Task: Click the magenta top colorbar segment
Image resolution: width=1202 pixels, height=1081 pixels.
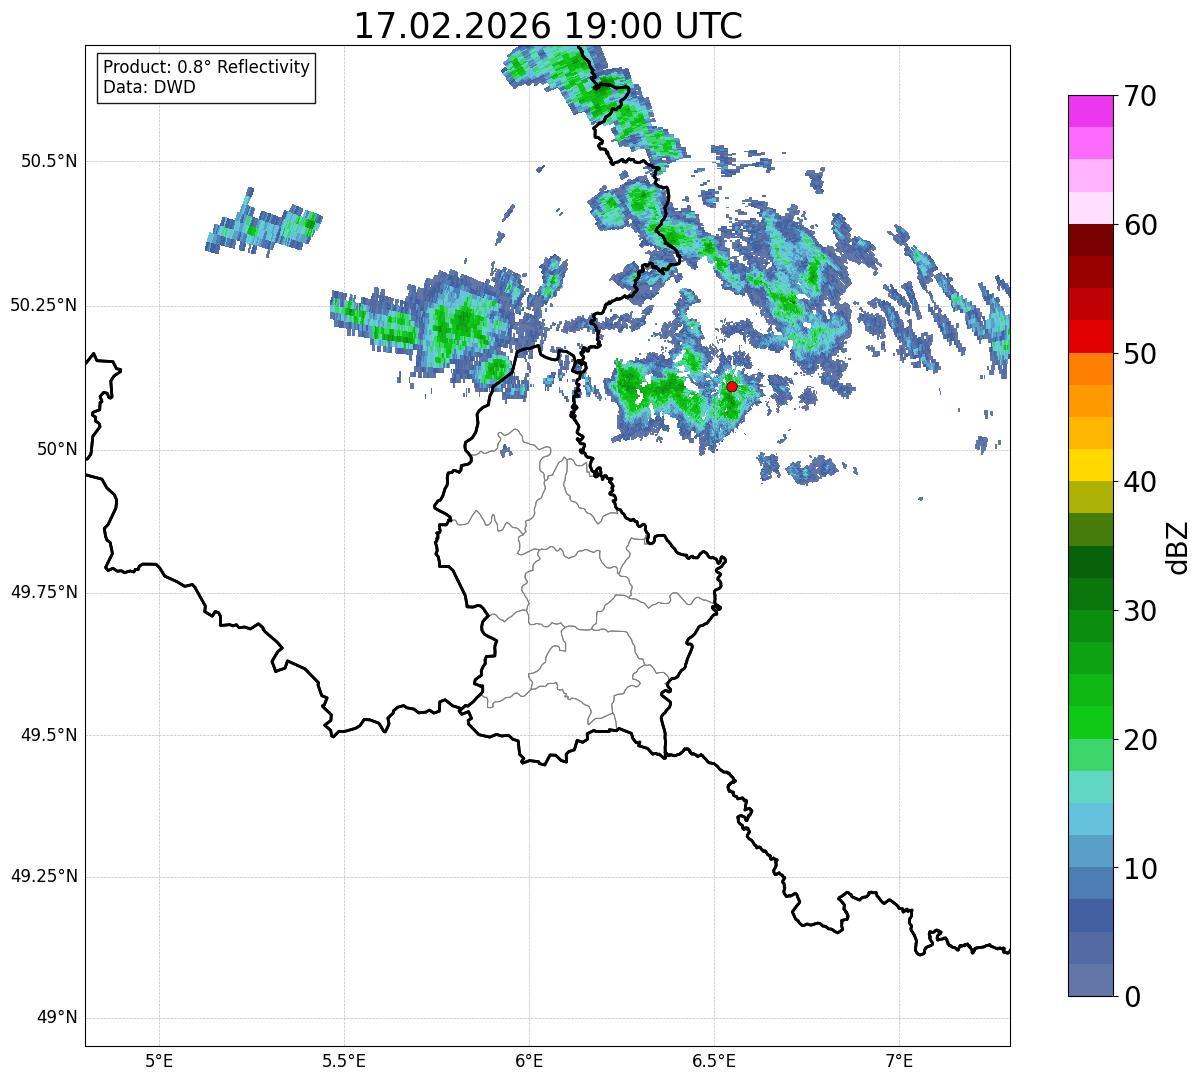Action: (1090, 111)
